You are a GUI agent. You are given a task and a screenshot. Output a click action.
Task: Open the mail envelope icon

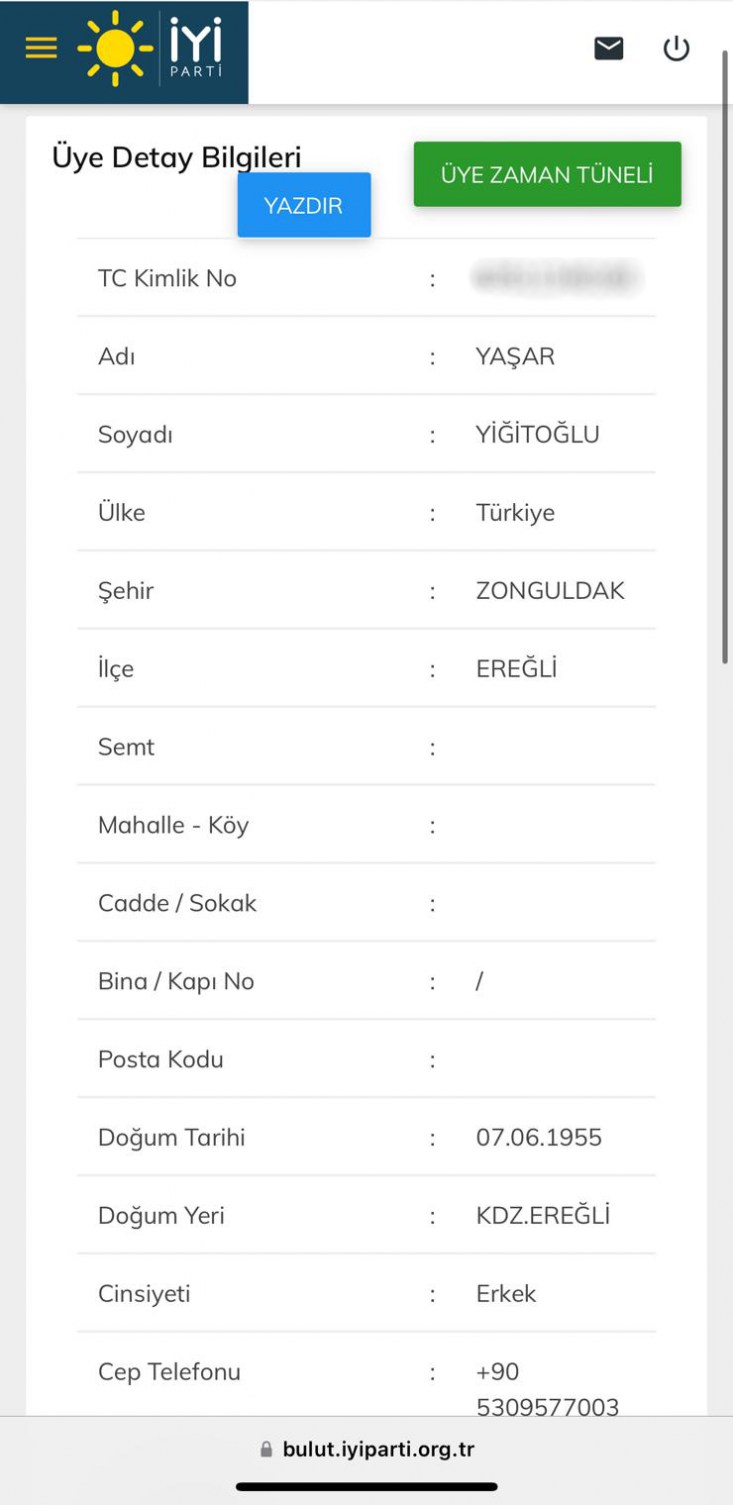(x=609, y=48)
